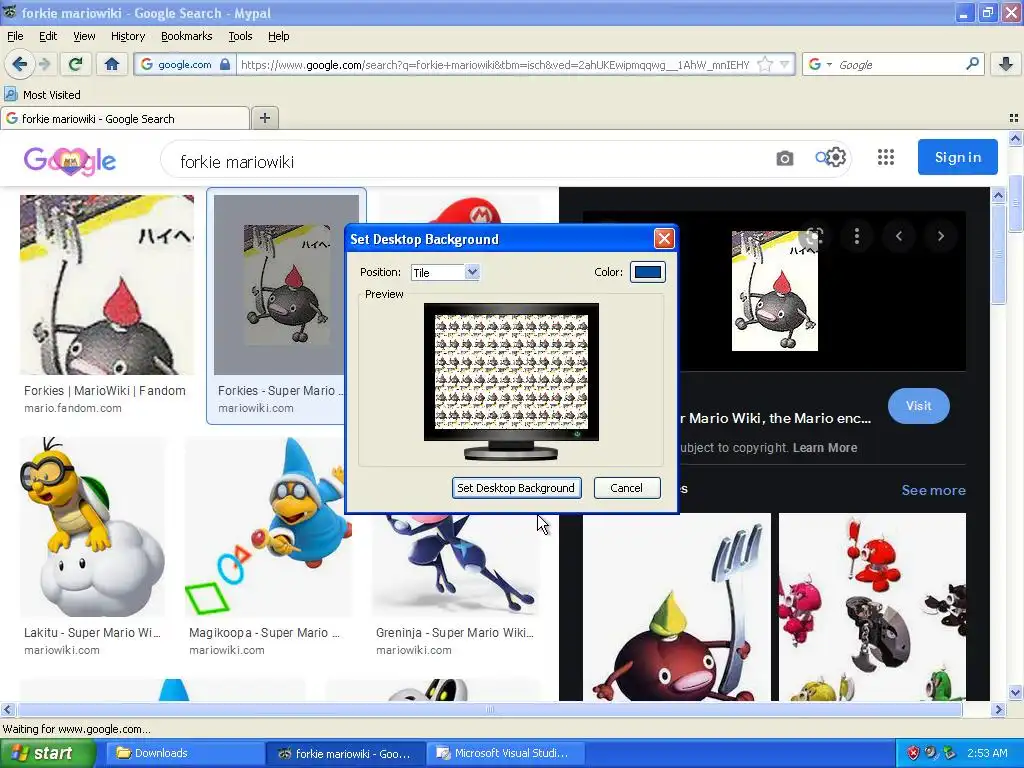Select the forkie mariowiki browser tab
Image resolution: width=1024 pixels, height=768 pixels.
(x=125, y=118)
